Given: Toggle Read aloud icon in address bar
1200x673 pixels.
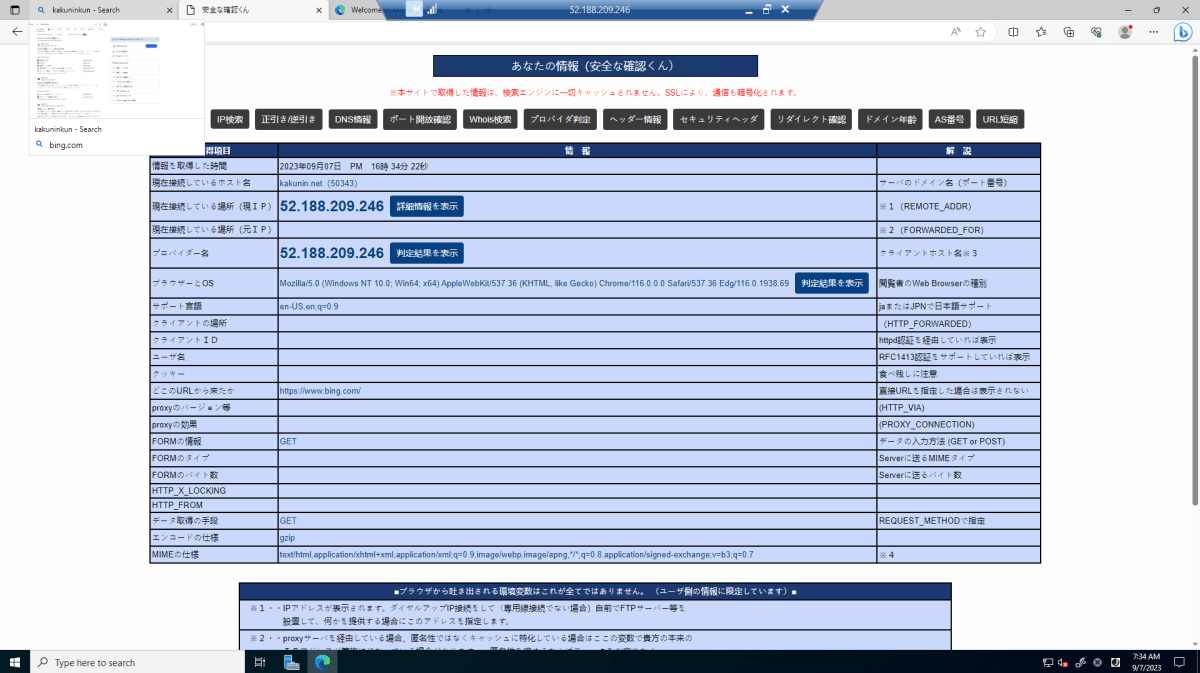Looking at the screenshot, I should click(x=956, y=32).
